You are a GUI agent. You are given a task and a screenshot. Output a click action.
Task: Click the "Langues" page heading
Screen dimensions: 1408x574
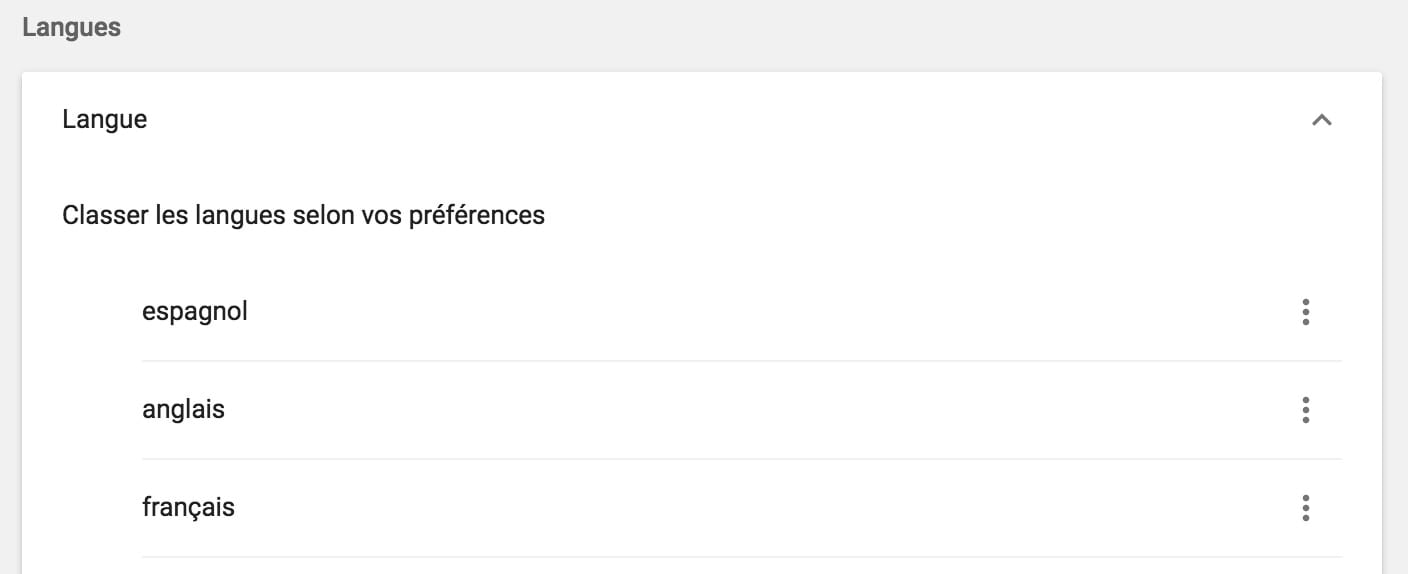[x=71, y=27]
